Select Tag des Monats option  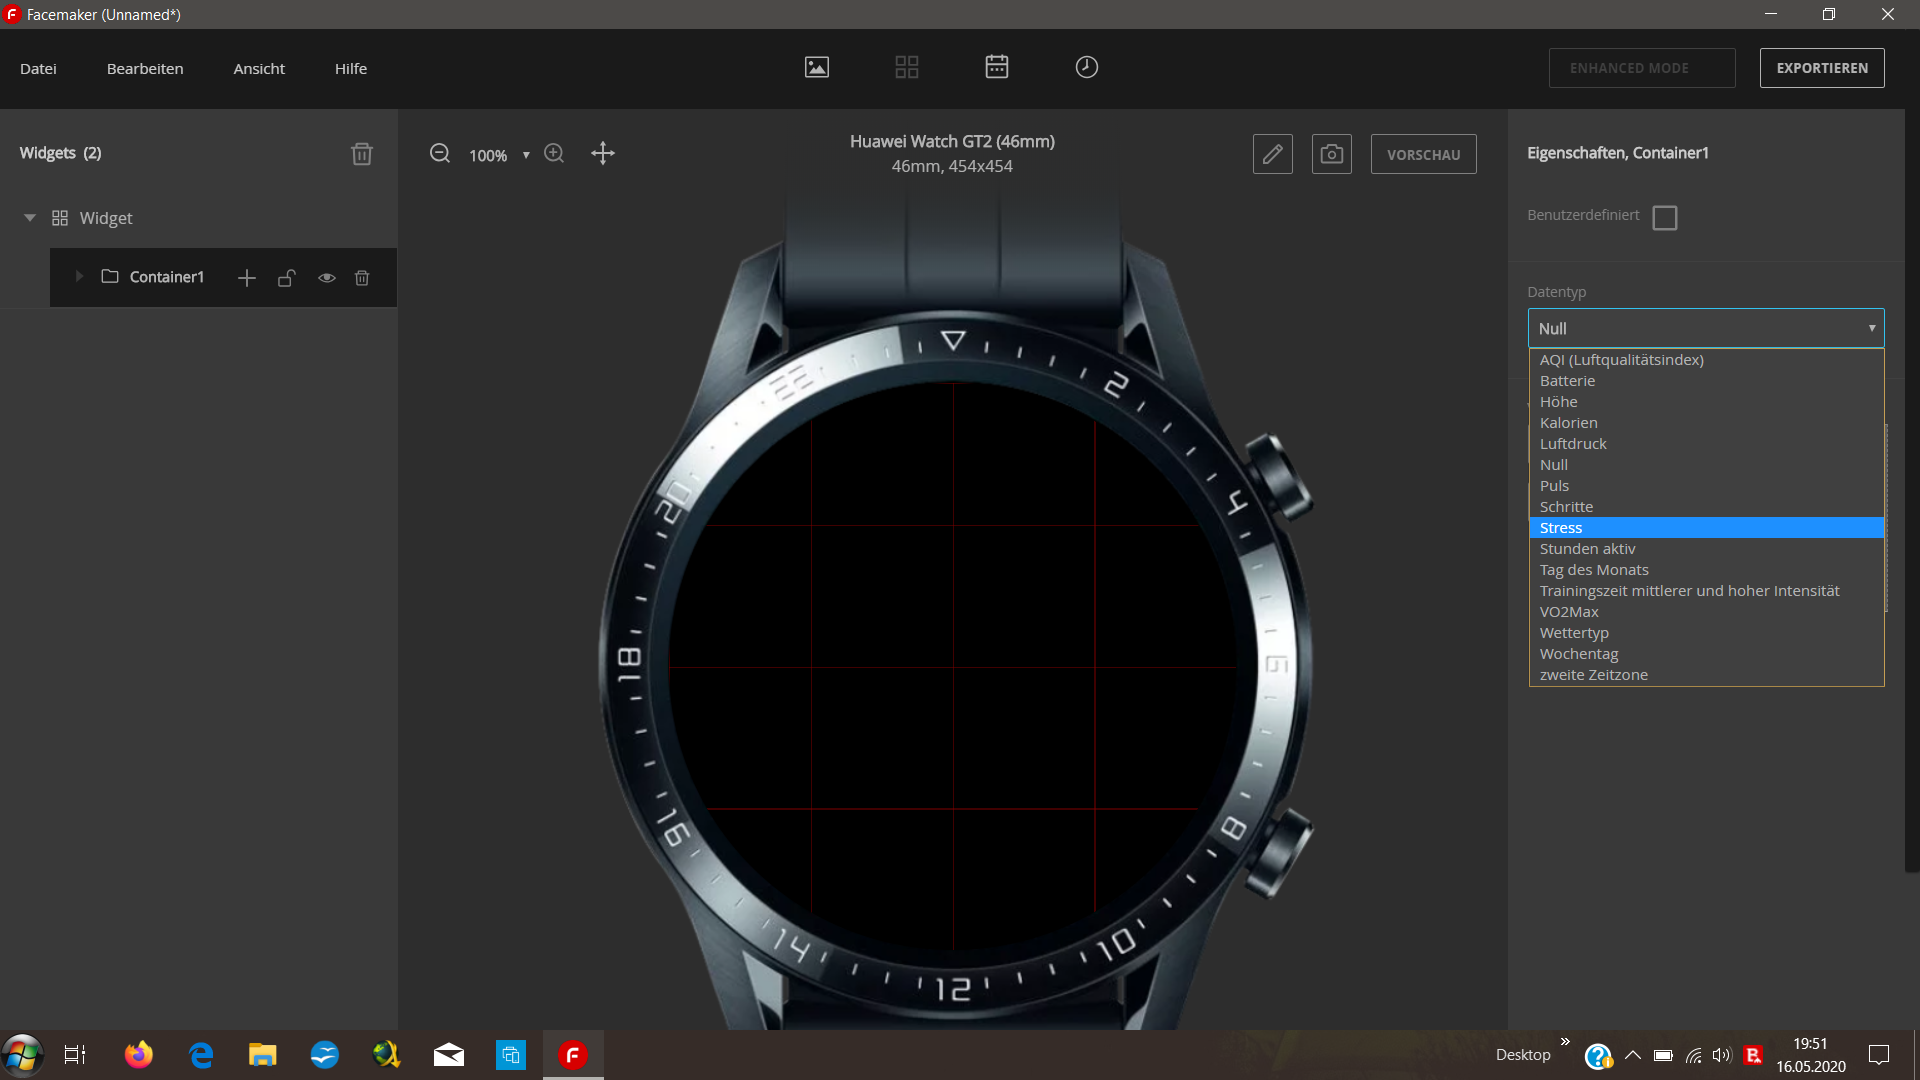click(x=1706, y=570)
